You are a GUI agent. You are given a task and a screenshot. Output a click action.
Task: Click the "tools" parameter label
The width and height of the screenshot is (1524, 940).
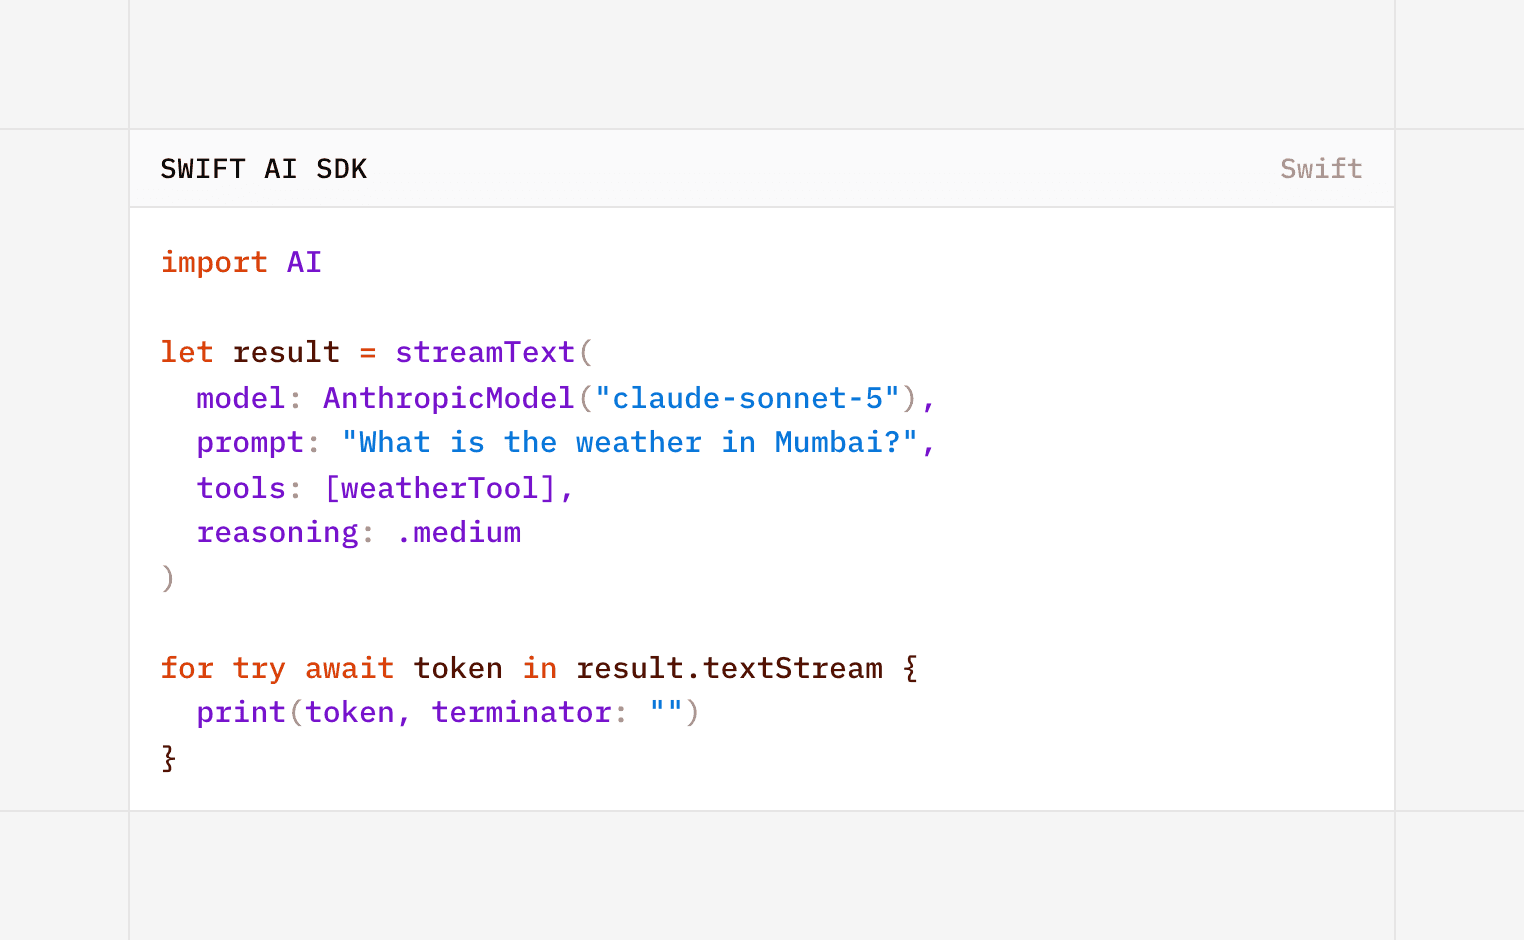241,488
